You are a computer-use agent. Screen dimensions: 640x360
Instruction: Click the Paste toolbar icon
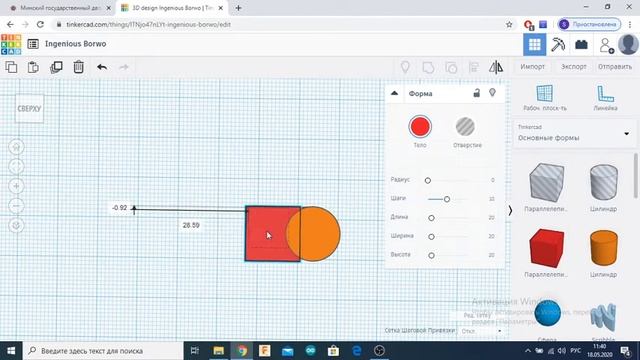point(33,67)
